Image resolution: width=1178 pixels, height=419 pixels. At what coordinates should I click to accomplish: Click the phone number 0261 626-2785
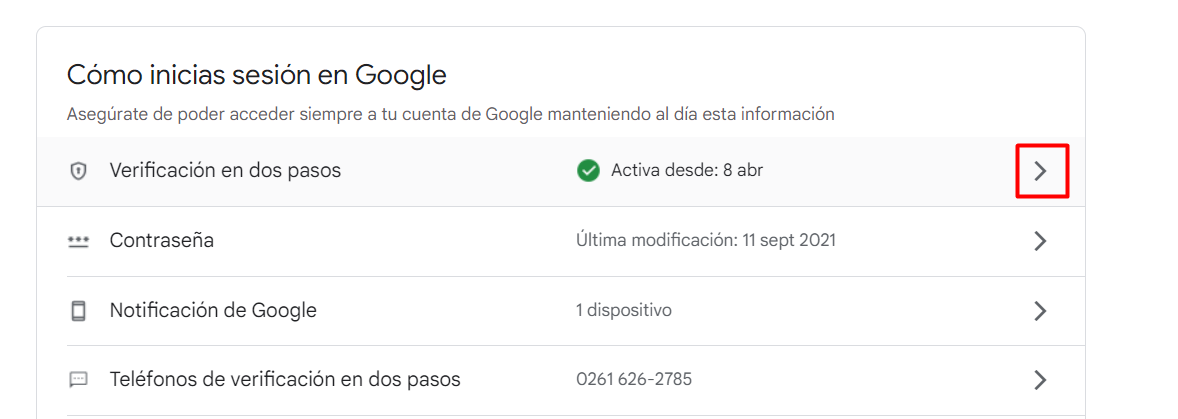(x=634, y=380)
